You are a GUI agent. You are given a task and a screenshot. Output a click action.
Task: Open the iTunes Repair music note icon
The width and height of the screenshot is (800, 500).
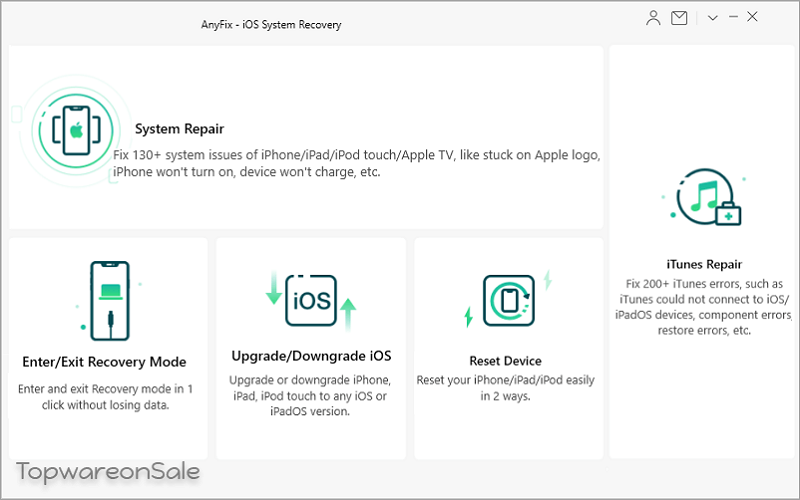704,197
